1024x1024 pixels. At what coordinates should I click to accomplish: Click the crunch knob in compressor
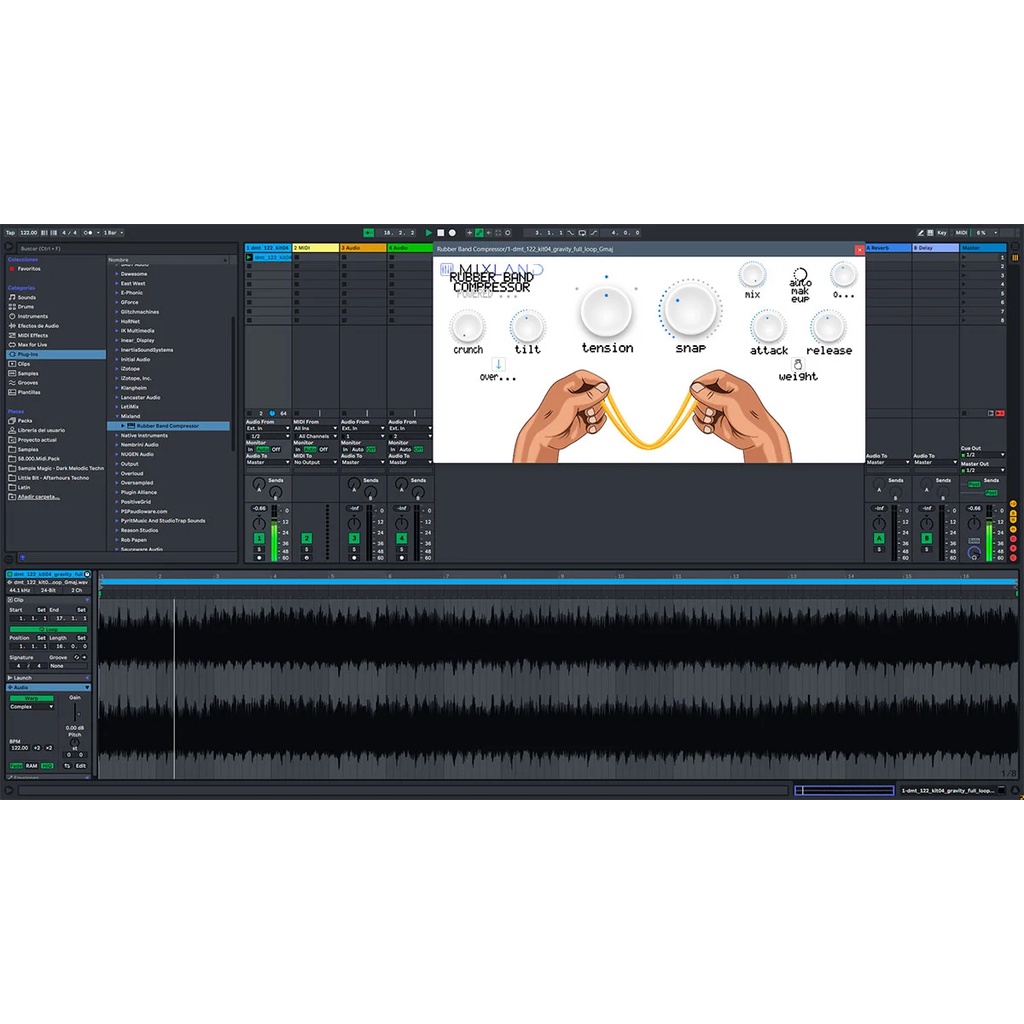pyautogui.click(x=468, y=327)
